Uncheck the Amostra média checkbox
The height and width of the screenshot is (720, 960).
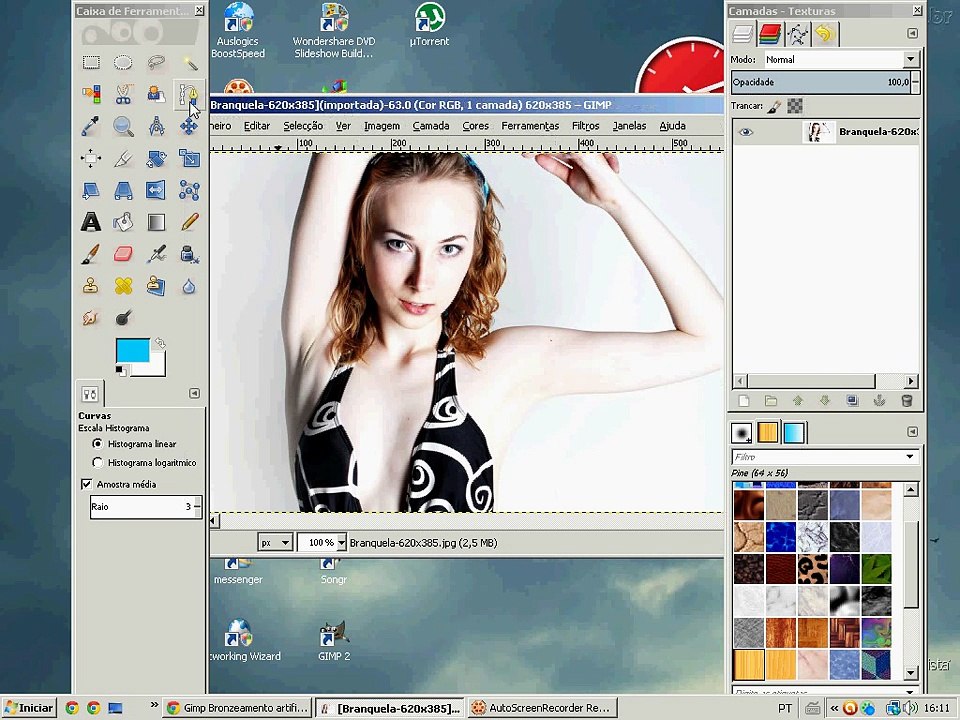point(86,484)
